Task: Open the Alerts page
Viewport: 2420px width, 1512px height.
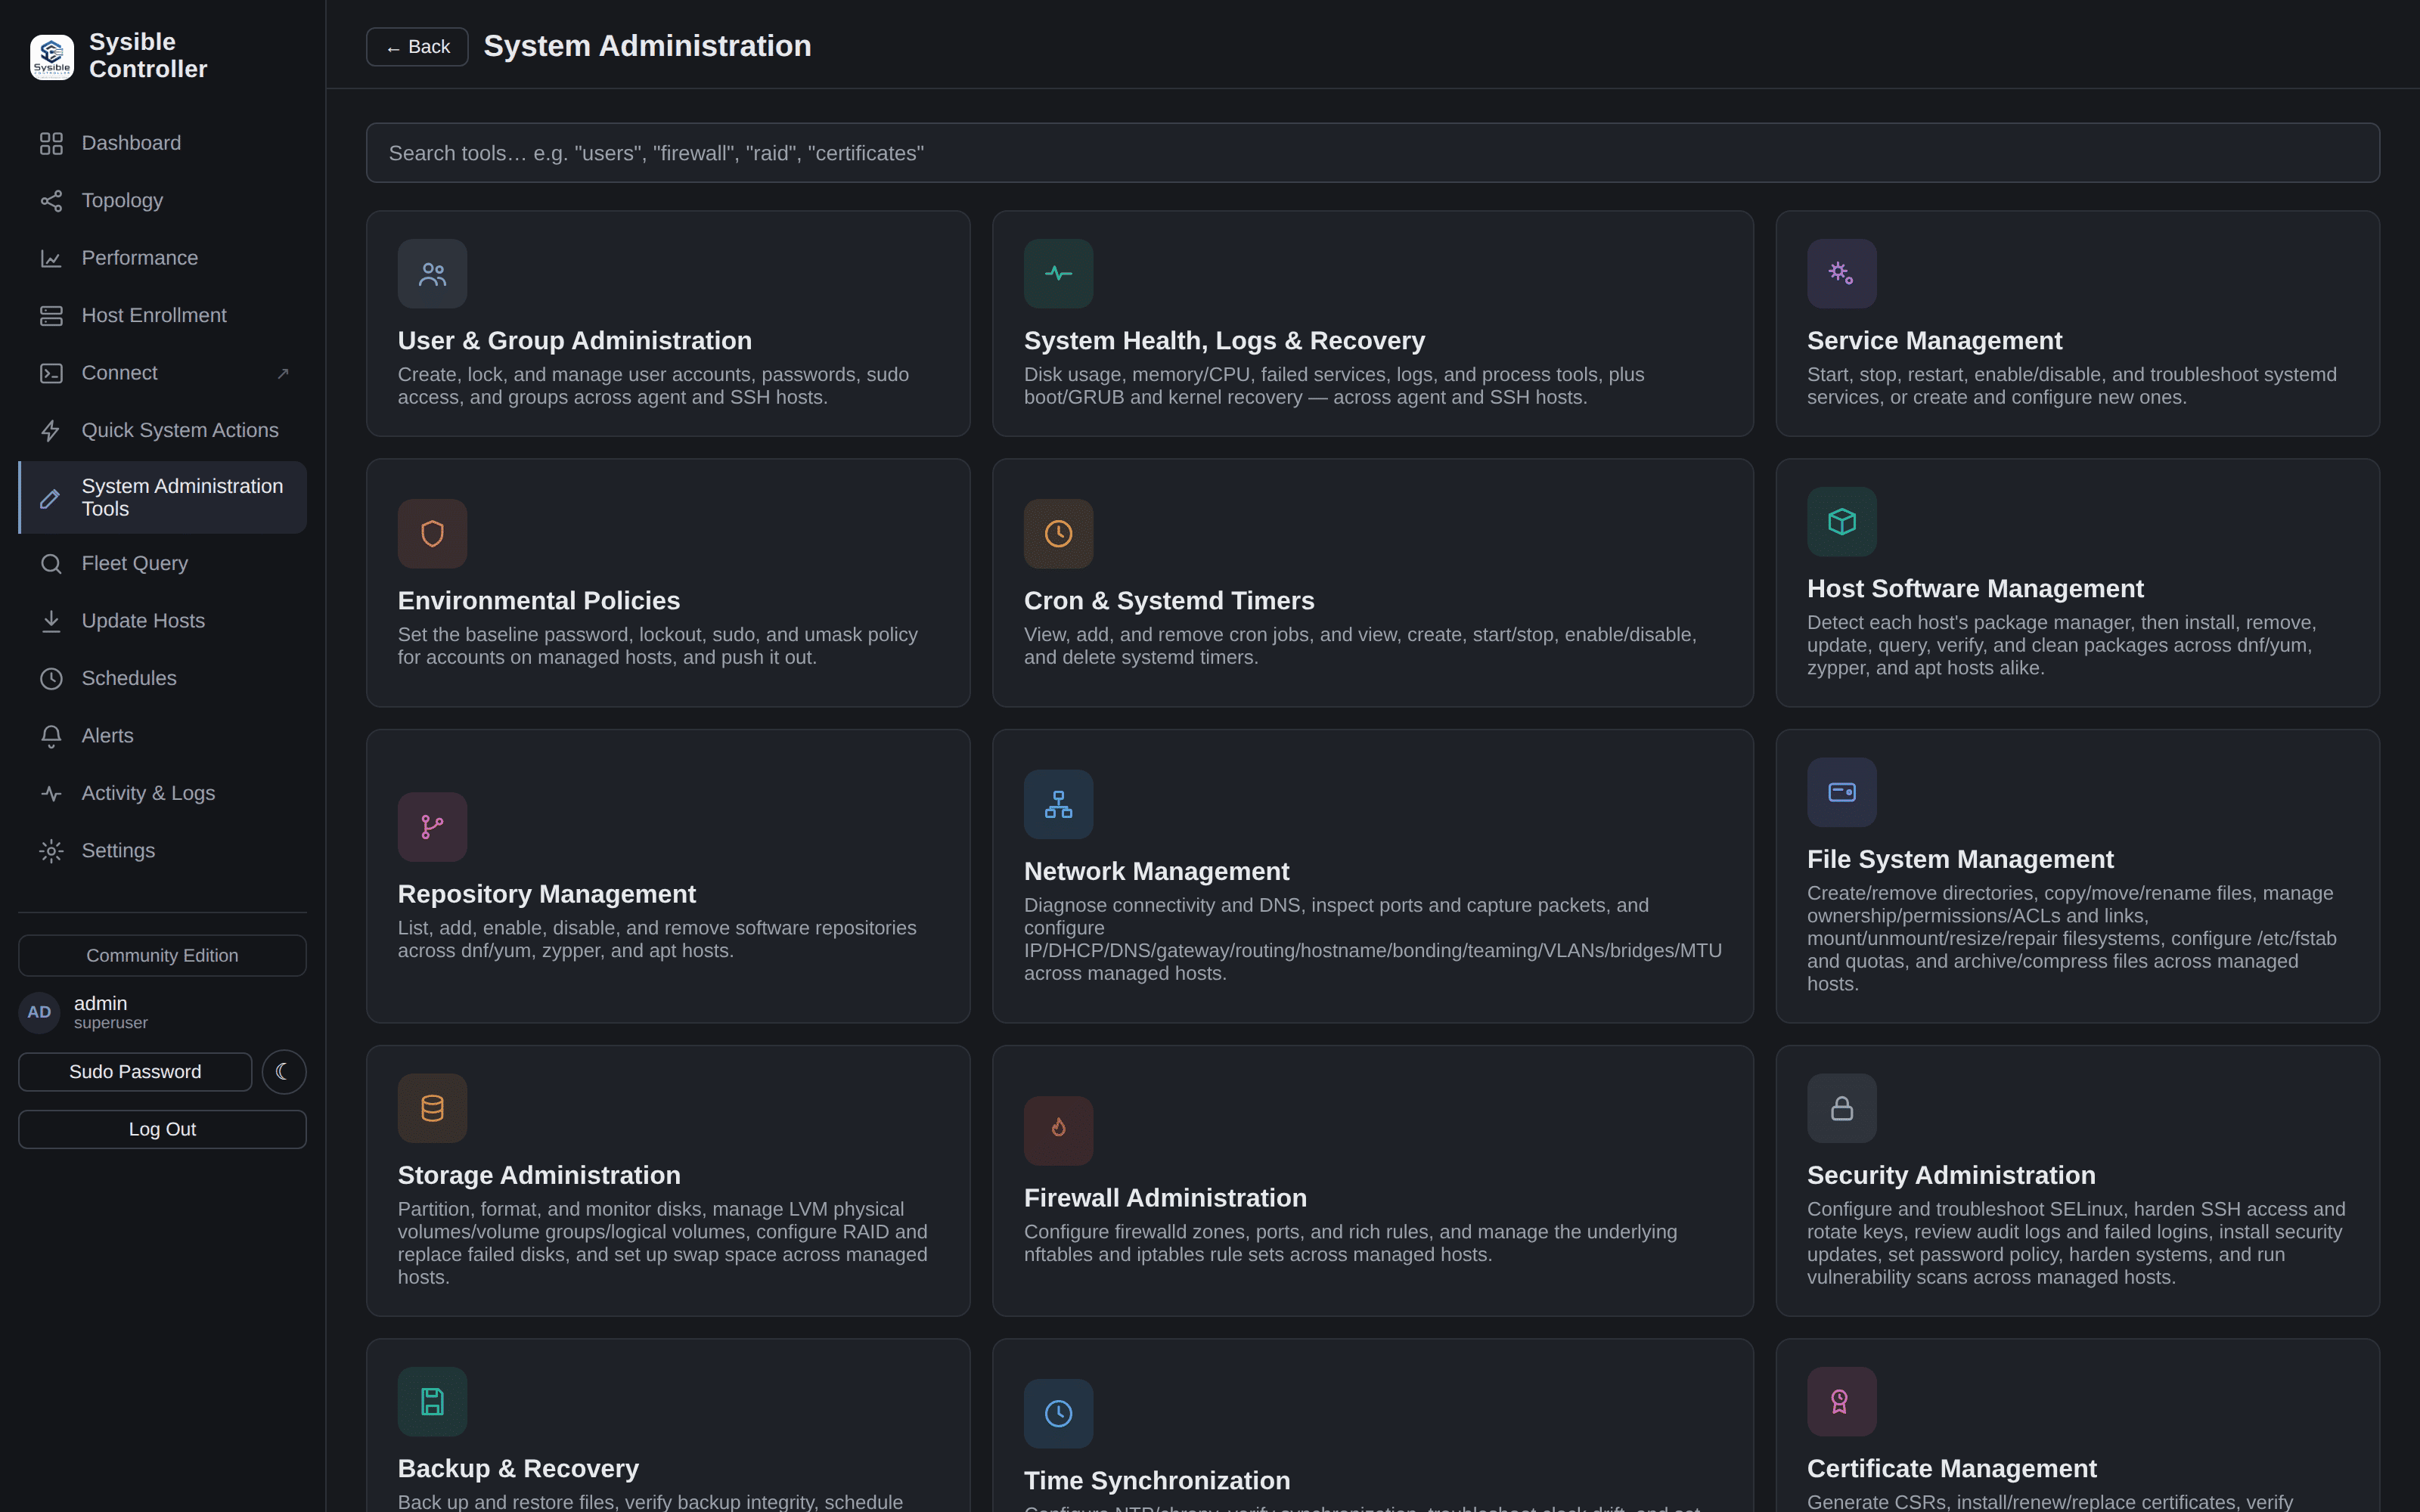Action: (162, 736)
